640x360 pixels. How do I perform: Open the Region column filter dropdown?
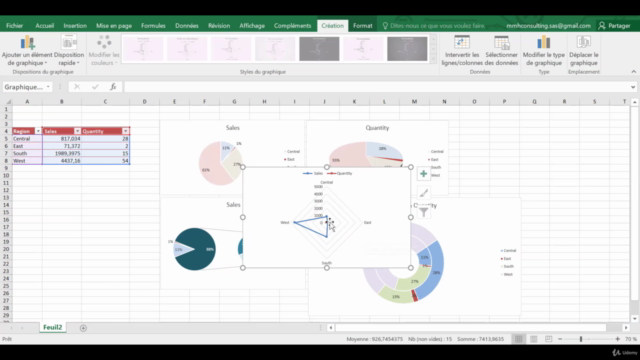click(x=38, y=131)
